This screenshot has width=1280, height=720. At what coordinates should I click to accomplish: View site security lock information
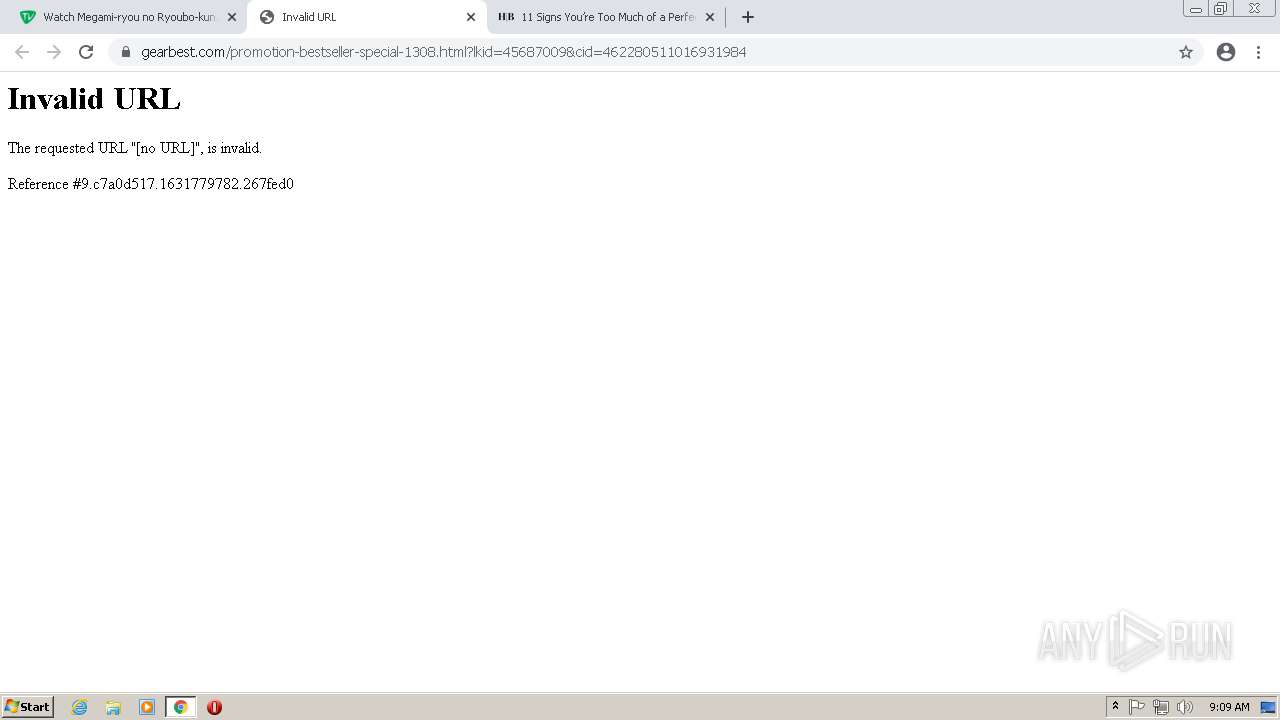point(126,52)
